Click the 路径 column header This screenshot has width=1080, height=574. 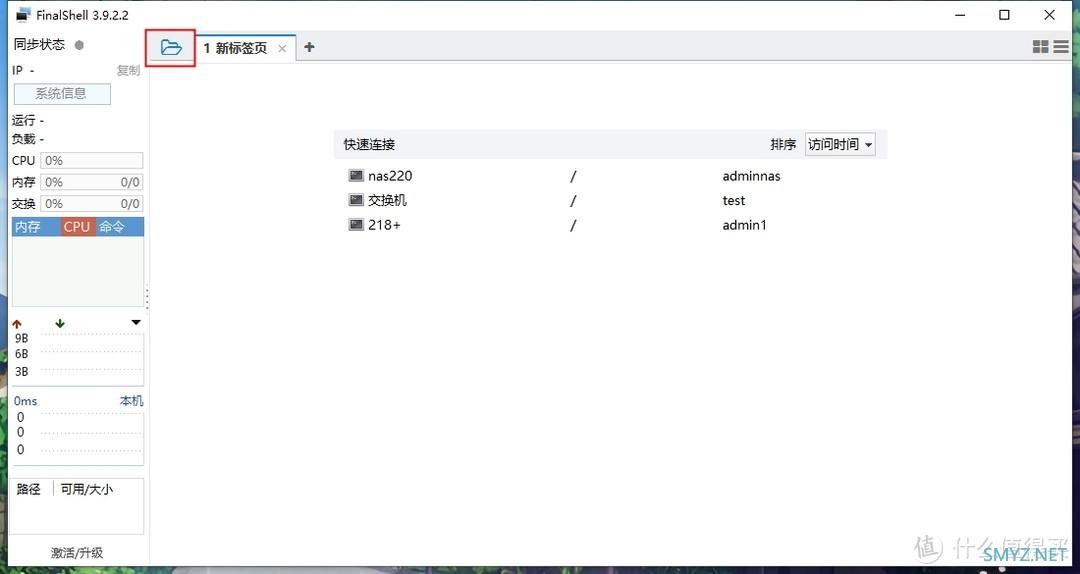tap(28, 489)
